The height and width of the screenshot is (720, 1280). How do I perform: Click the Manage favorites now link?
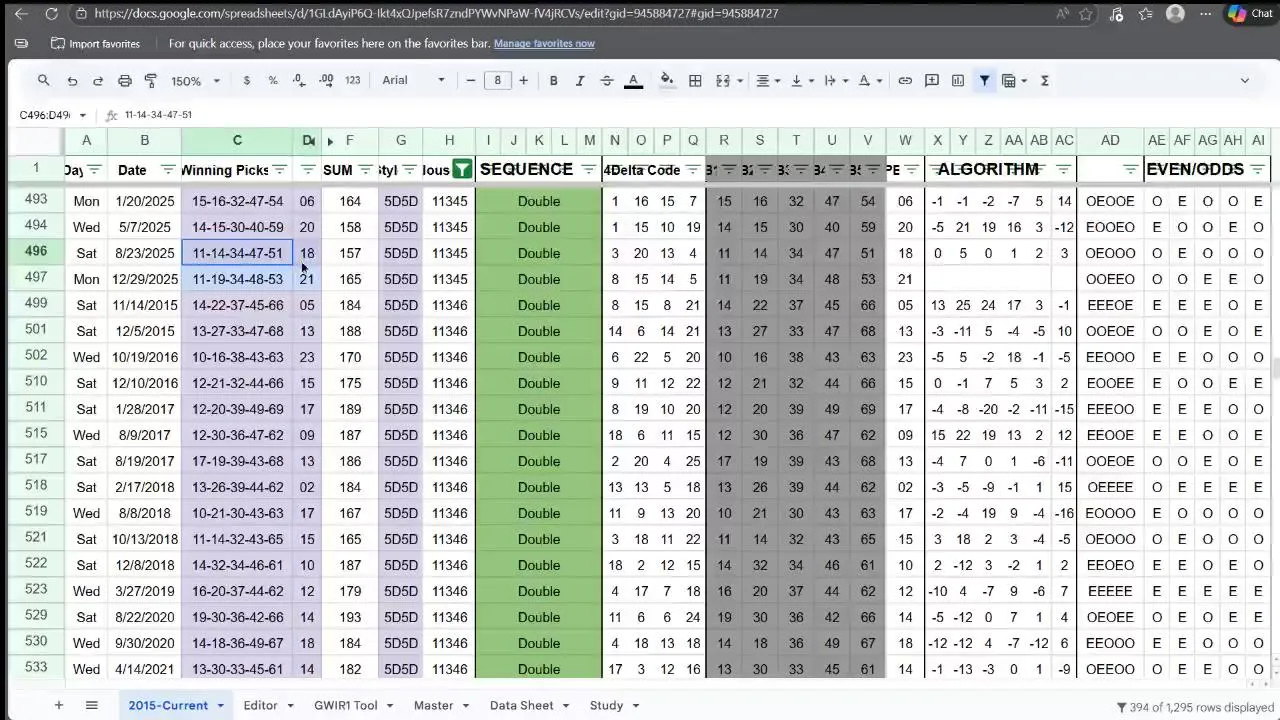click(x=544, y=44)
